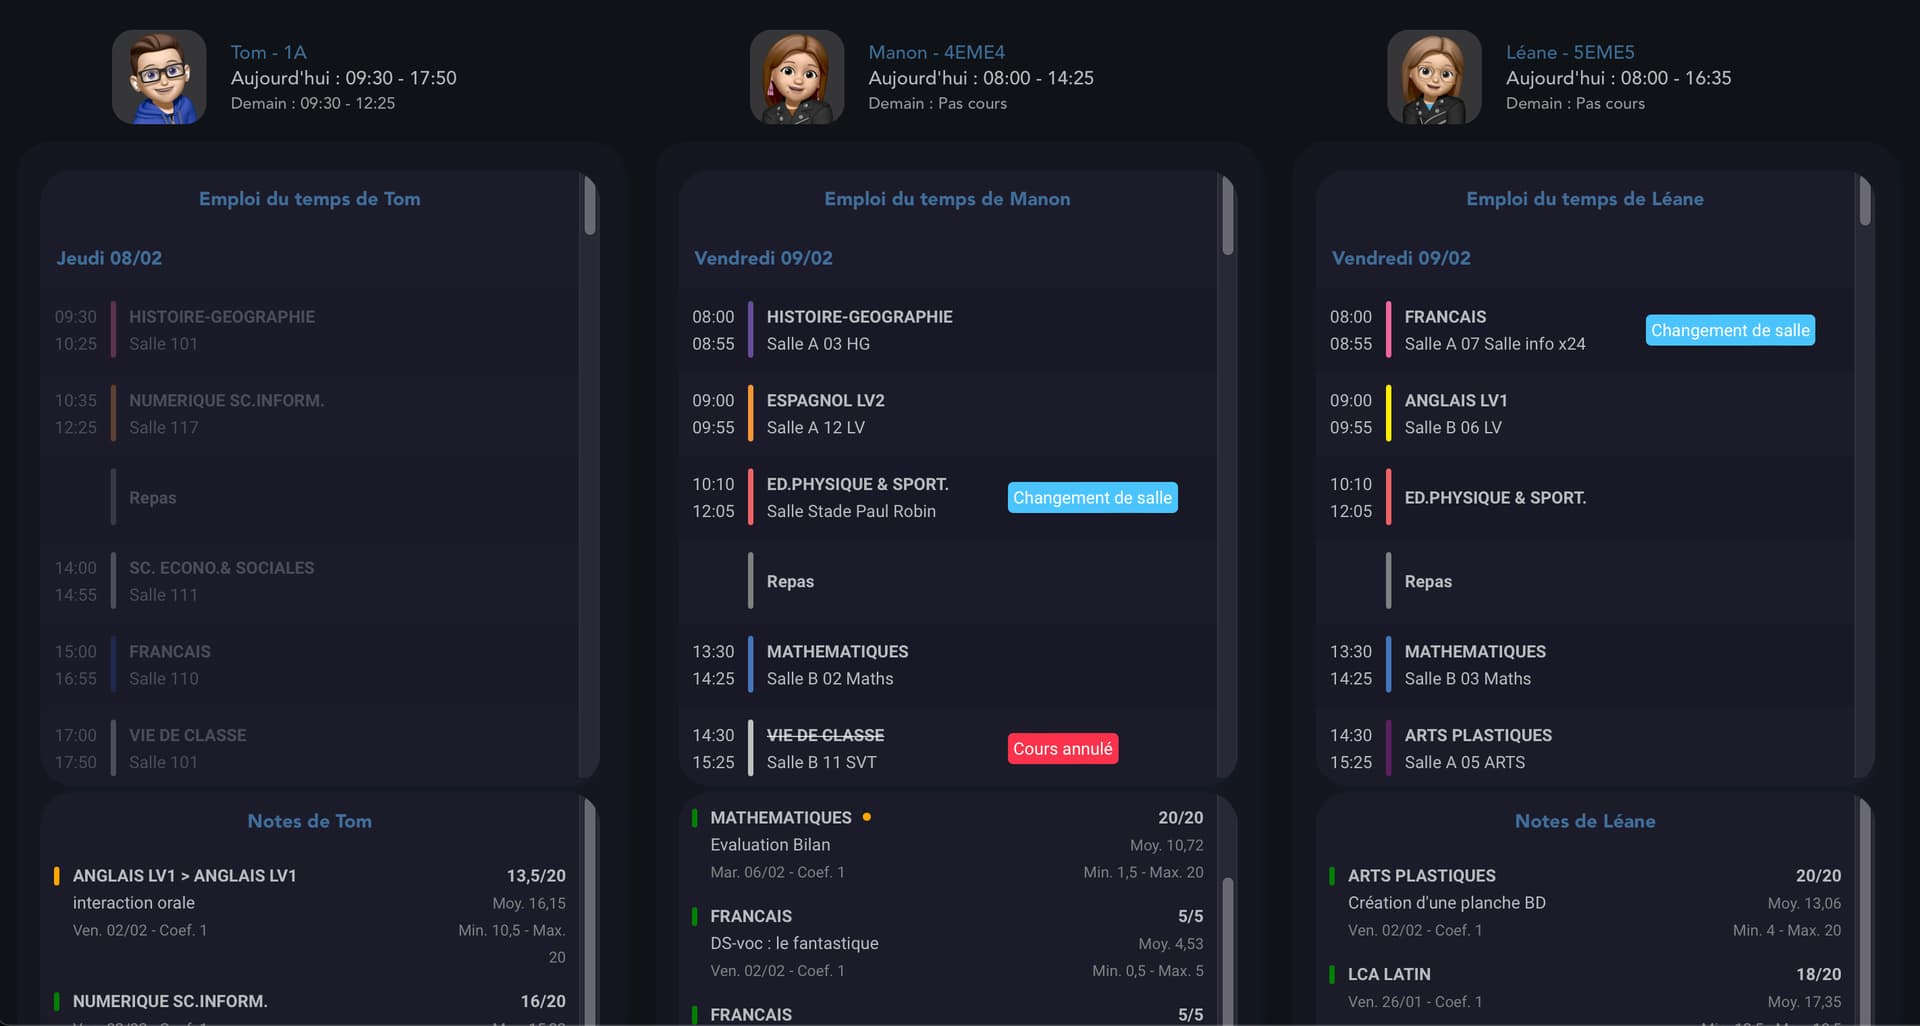
Task: Click the Changement de salle badge on Léane's FRANCAIS
Action: [1730, 330]
